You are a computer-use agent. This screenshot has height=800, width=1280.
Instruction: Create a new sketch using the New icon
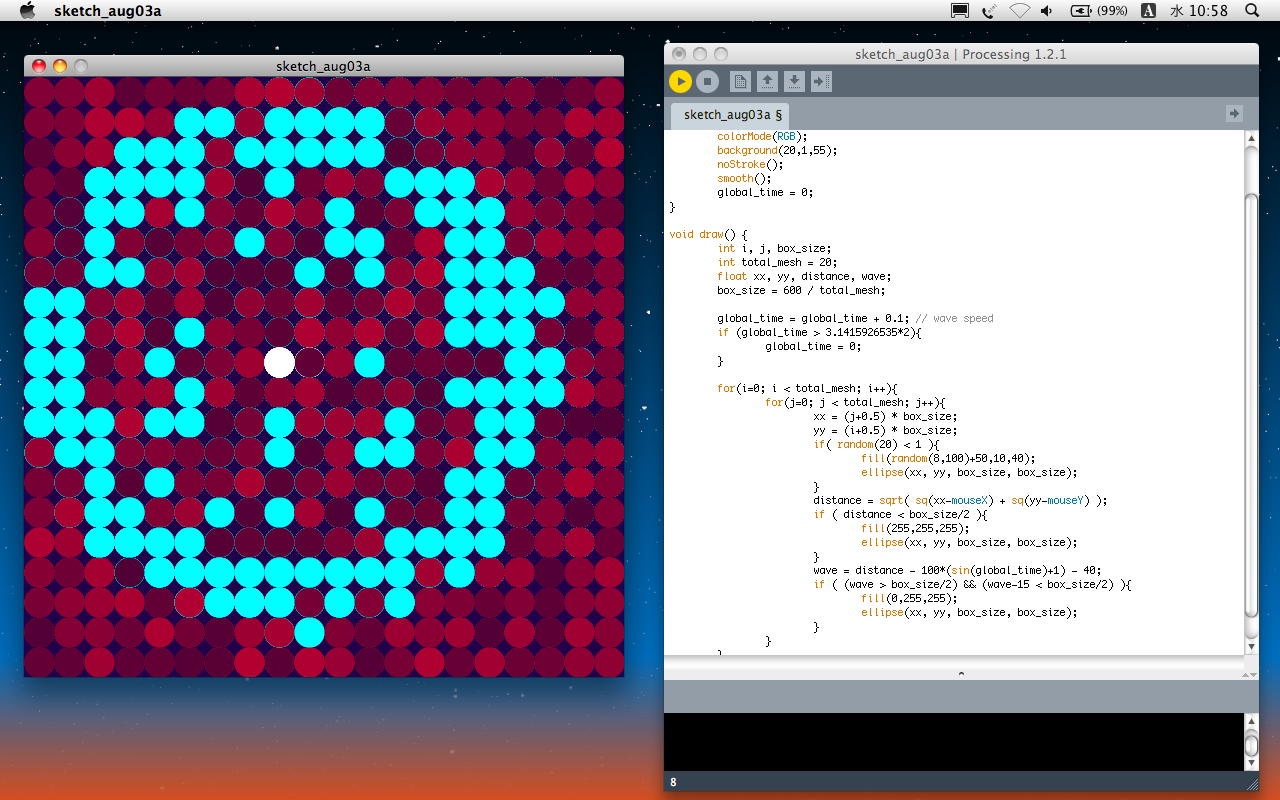point(740,81)
